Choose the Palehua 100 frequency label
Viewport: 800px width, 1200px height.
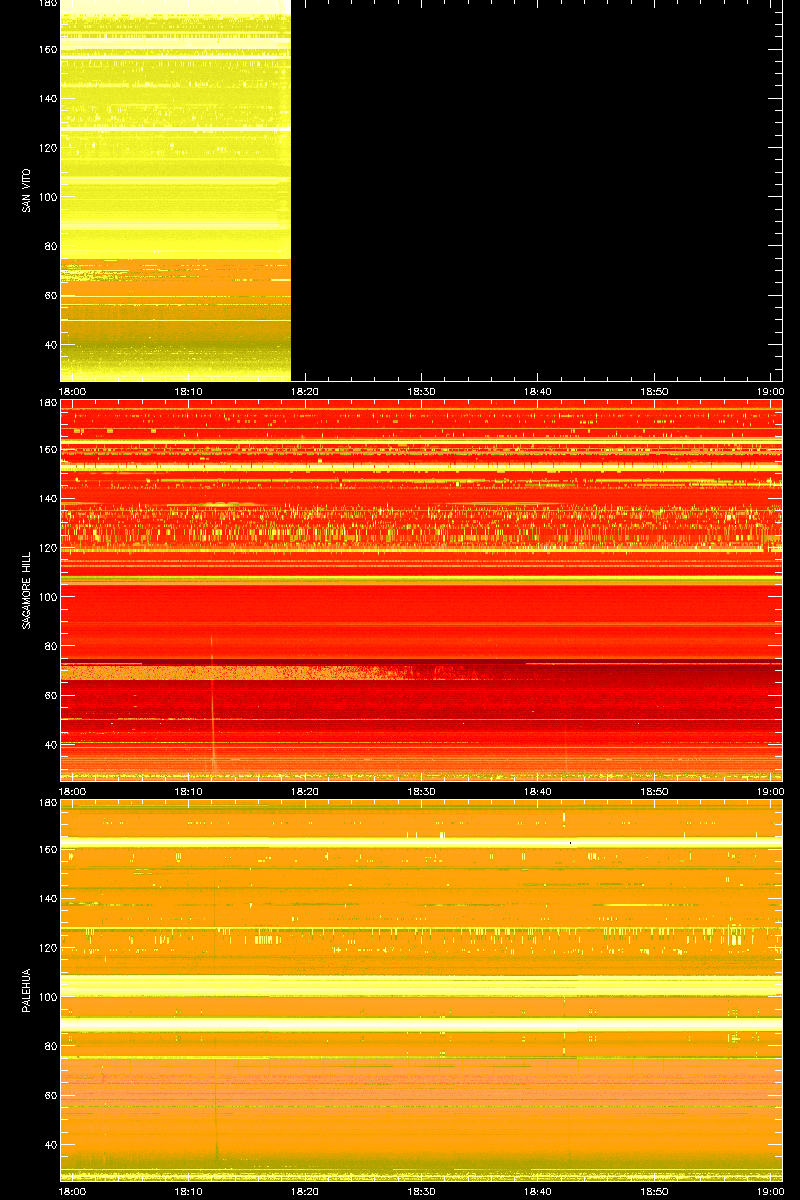point(47,996)
